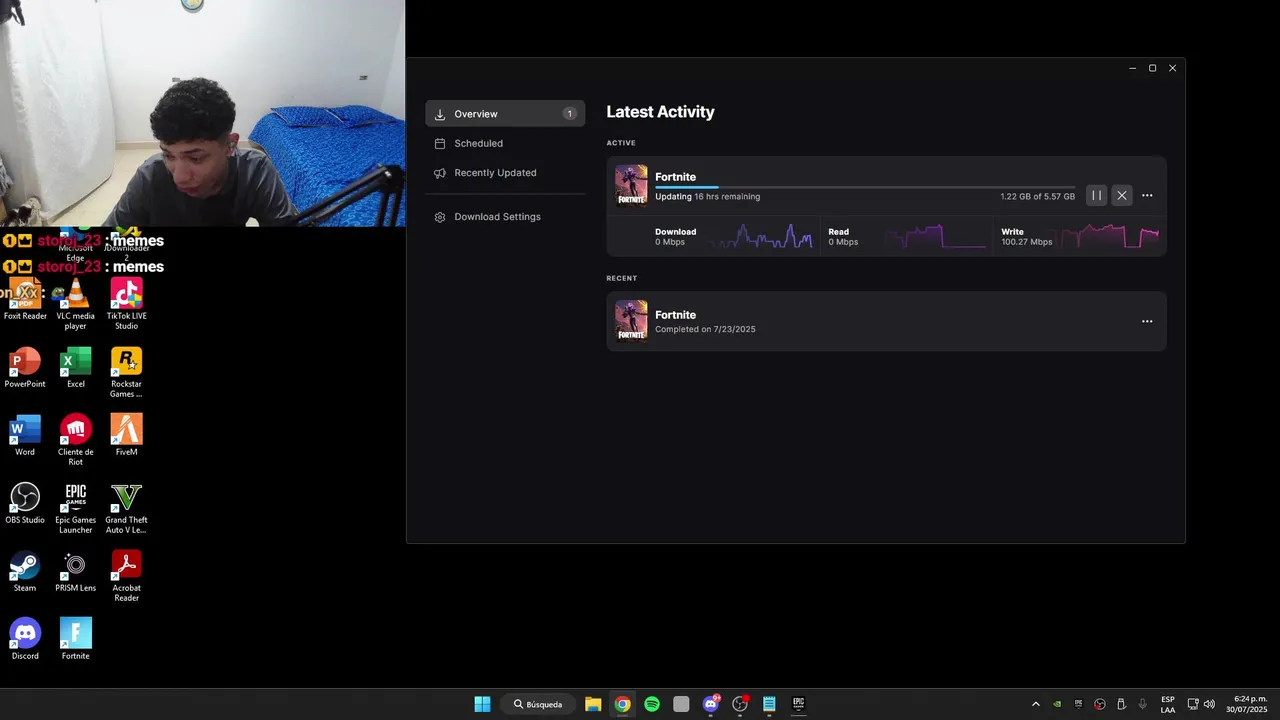The image size is (1280, 720).
Task: Open Spotify from the taskbar
Action: tap(652, 704)
